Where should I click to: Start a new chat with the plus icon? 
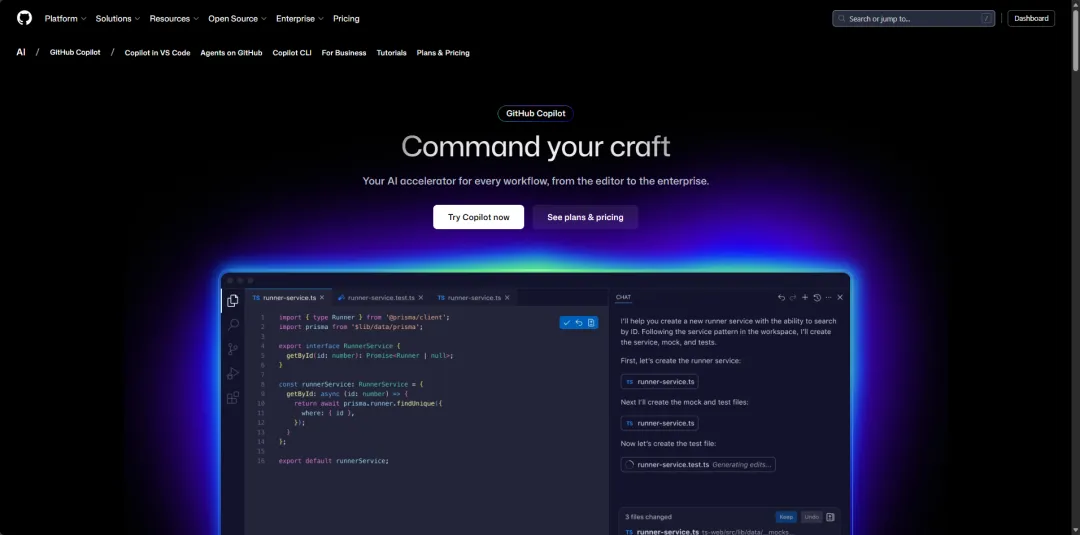point(804,297)
